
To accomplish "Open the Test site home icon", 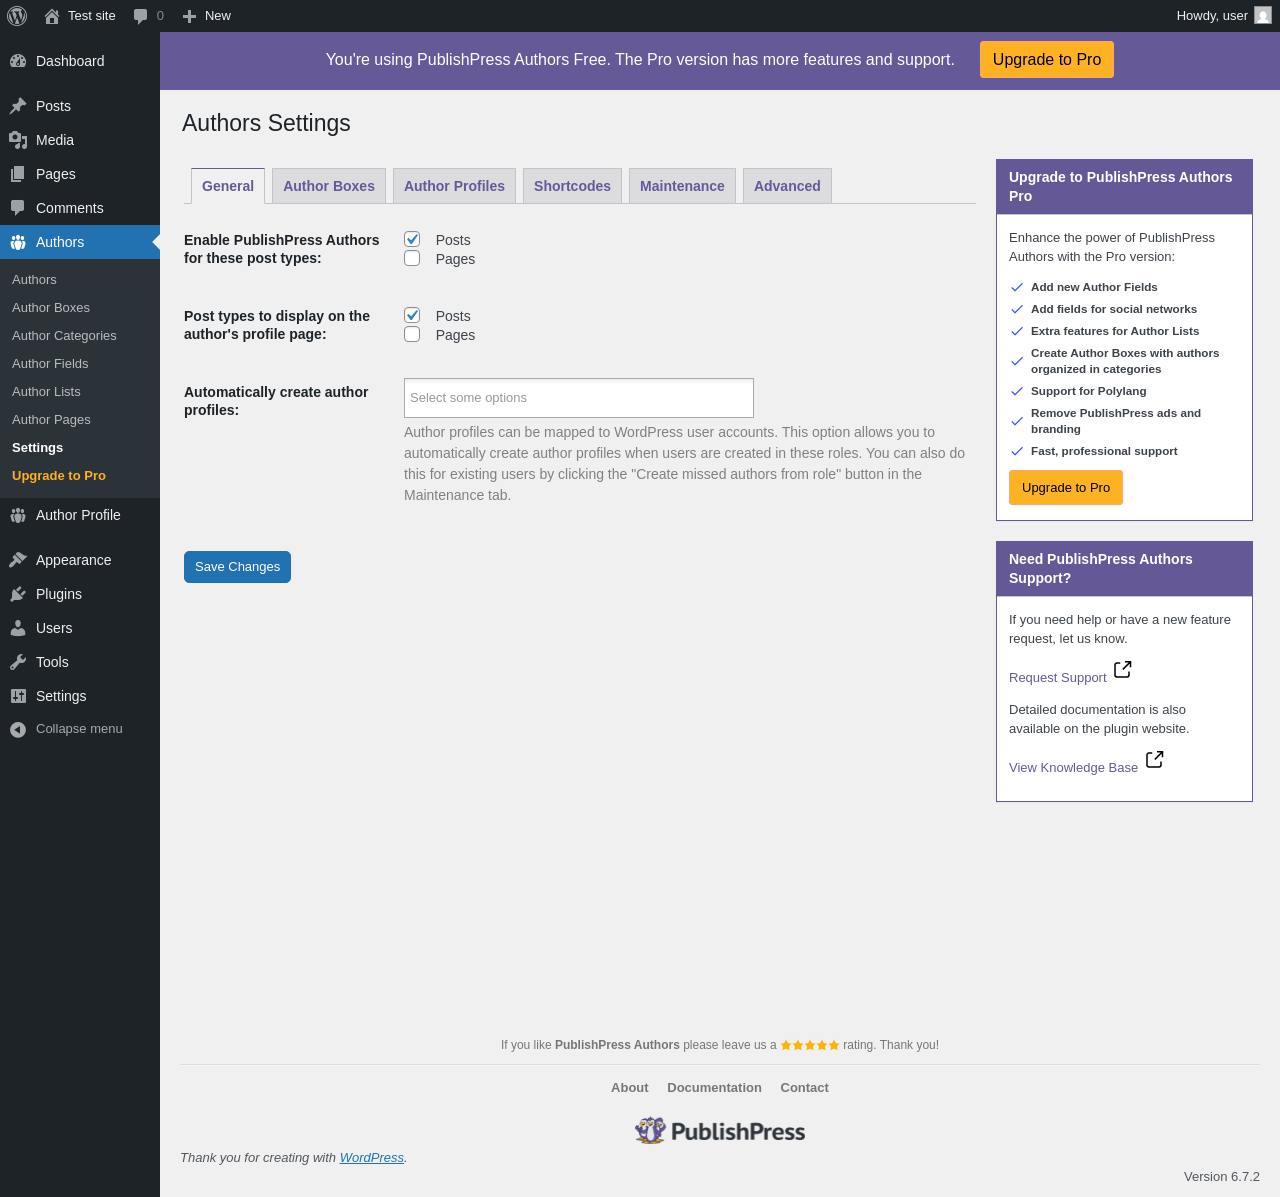I will pyautogui.click(x=52, y=16).
